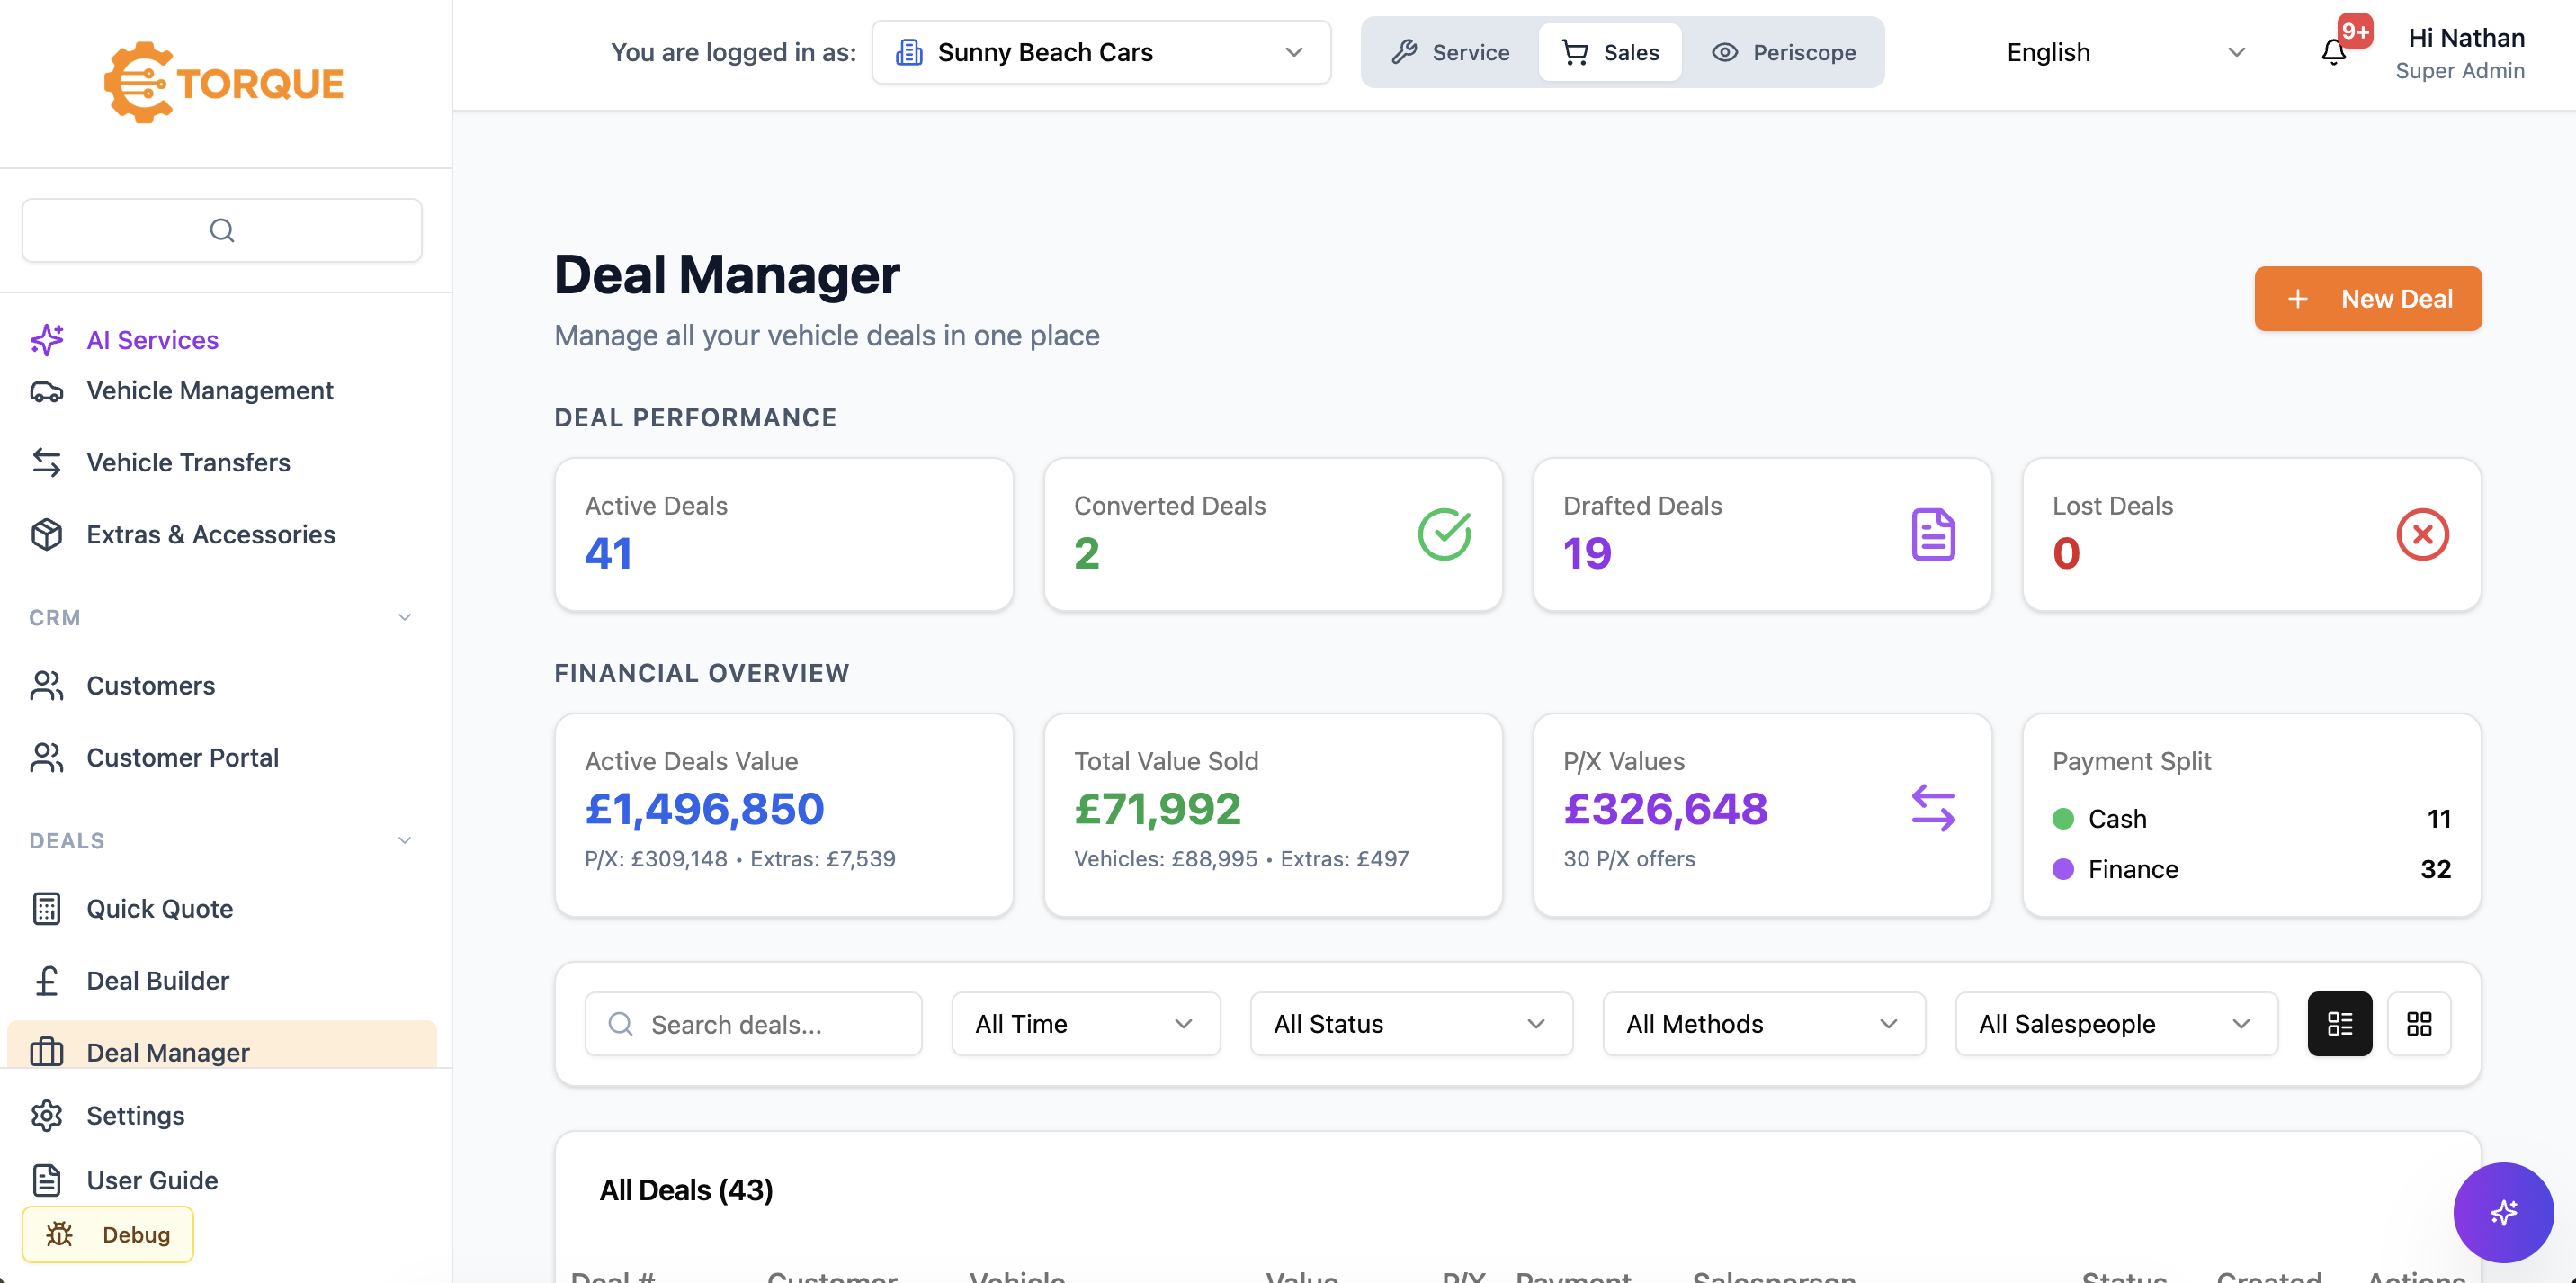Image resolution: width=2576 pixels, height=1283 pixels.
Task: Click the Quick Quote calculator icon
Action: pyautogui.click(x=47, y=909)
